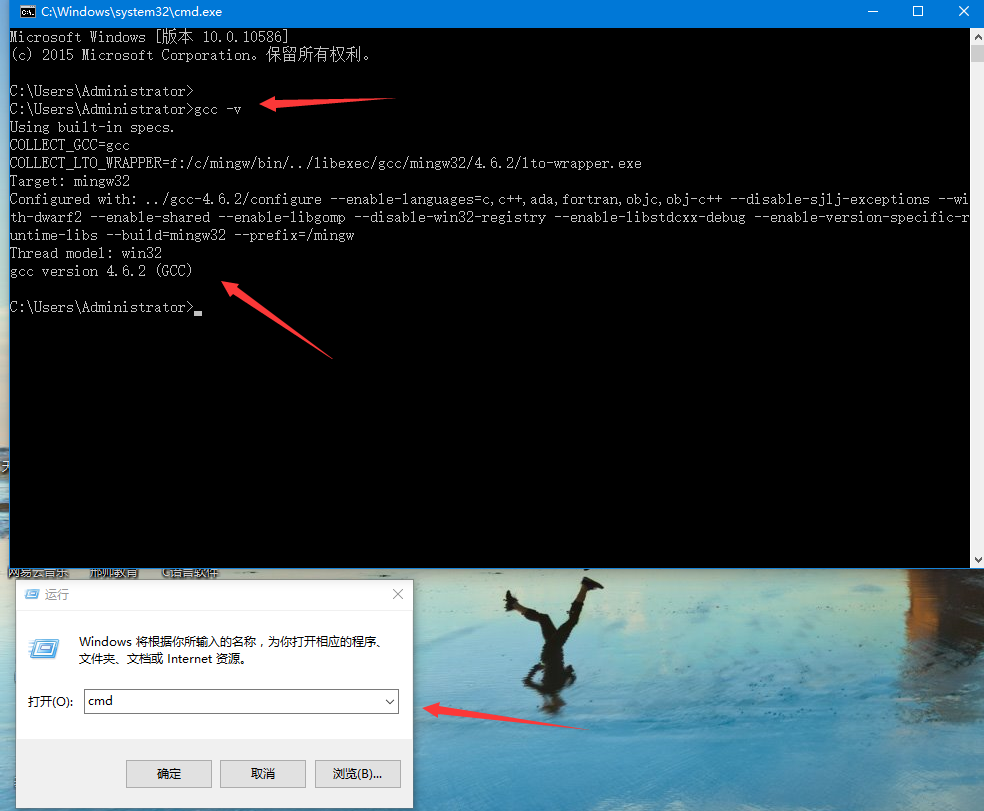Expand the 打开(O) combo box dropdown arrow

coord(389,702)
